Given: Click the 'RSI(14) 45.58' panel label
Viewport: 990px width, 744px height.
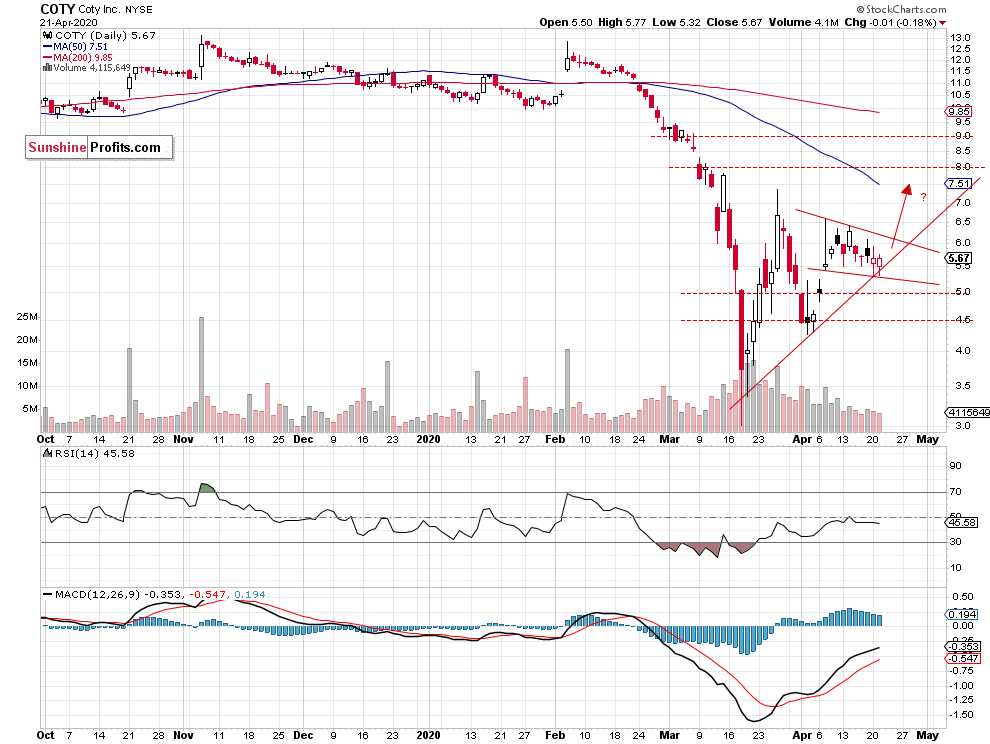Looking at the screenshot, I should (x=95, y=453).
